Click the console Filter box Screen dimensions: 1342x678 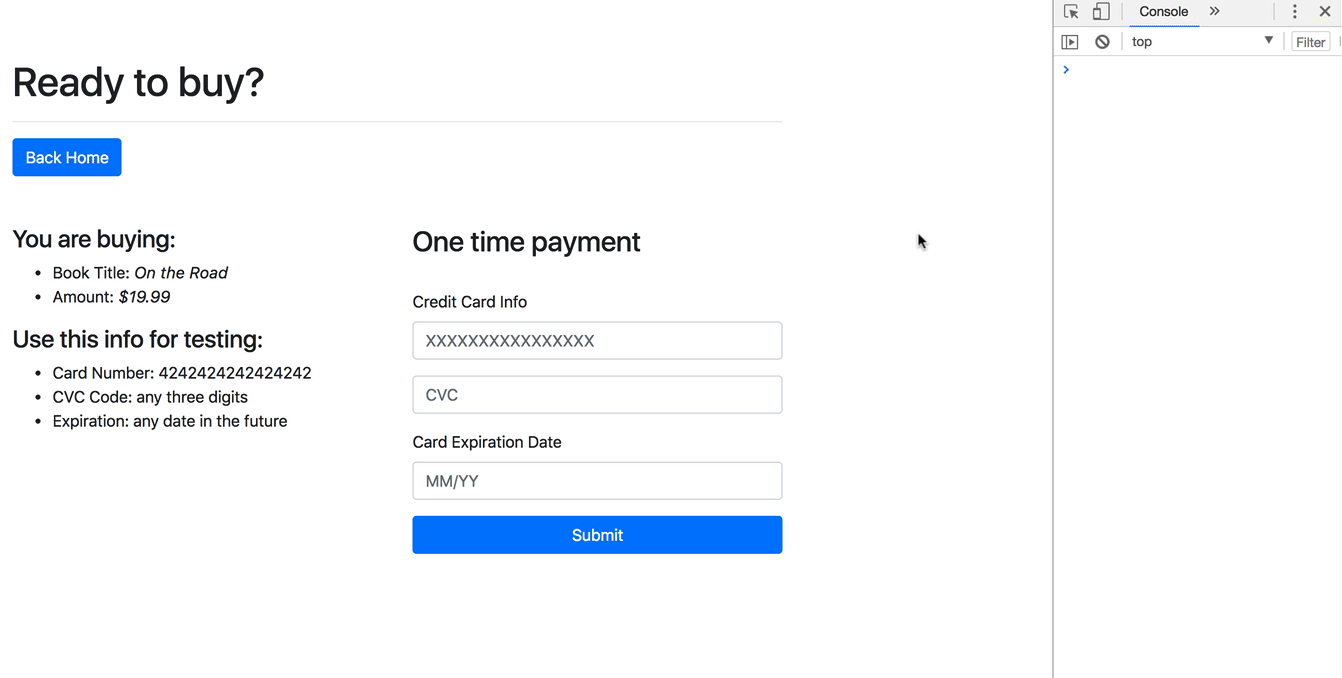1310,41
